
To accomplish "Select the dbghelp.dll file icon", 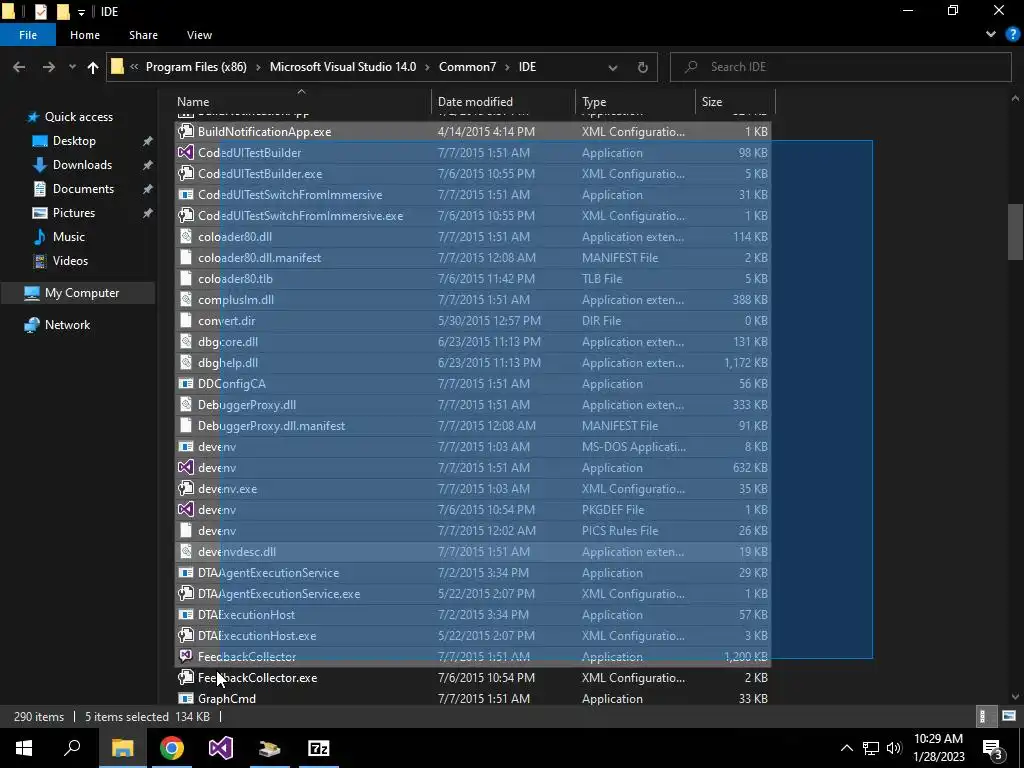I will tap(185, 362).
